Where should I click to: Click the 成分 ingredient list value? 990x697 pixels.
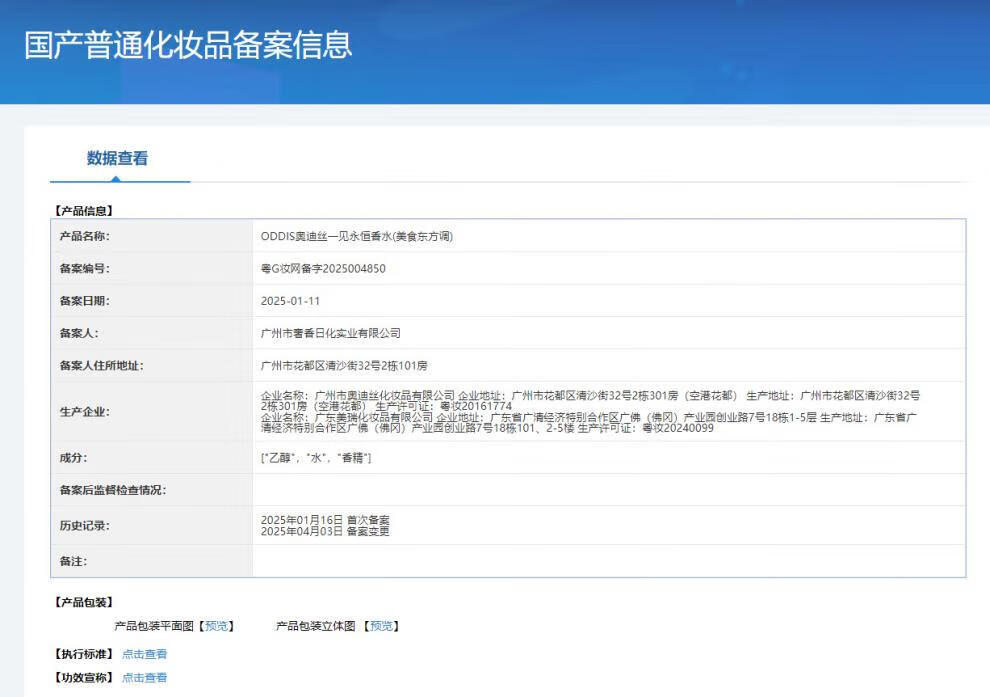tap(316, 458)
